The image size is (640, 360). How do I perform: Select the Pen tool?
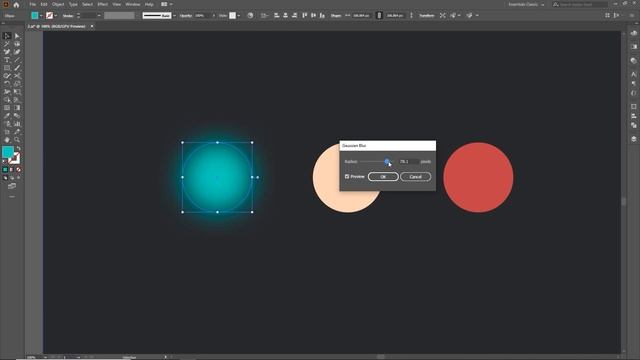point(7,52)
